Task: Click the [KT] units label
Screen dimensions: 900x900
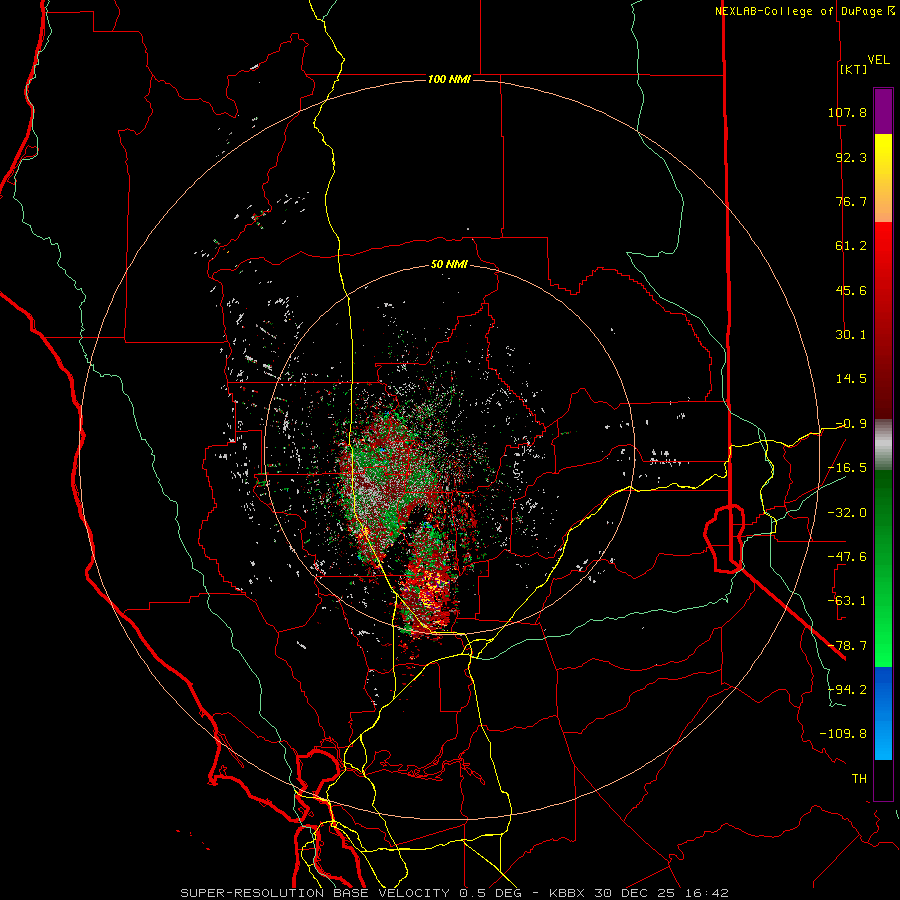Action: click(853, 69)
